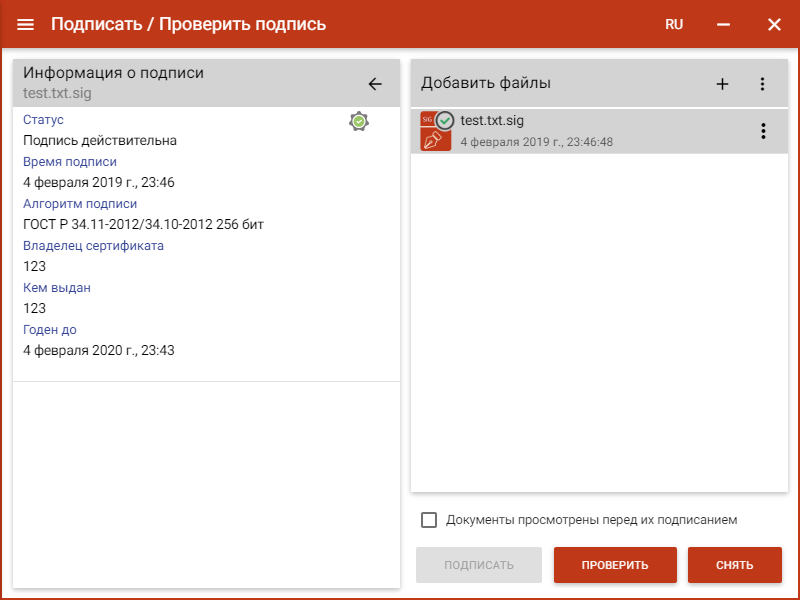Click the 'Подпись действительна' status text
Image resolution: width=800 pixels, height=600 pixels.
pos(100,141)
